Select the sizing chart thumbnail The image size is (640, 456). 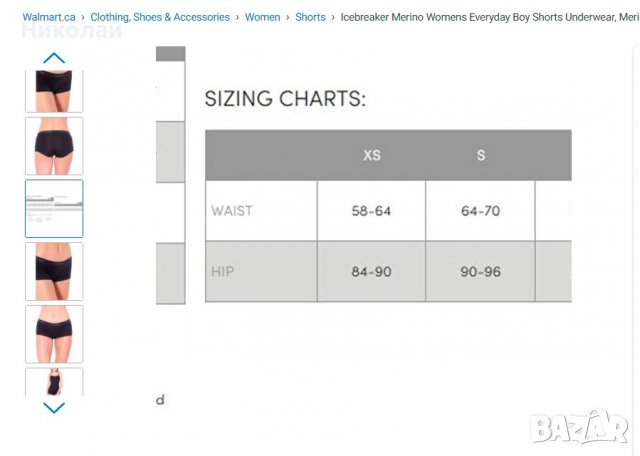tap(54, 208)
